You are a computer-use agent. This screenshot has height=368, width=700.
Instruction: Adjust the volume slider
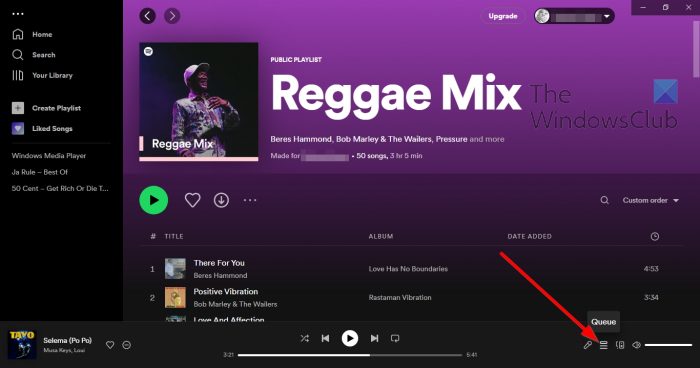[668, 345]
